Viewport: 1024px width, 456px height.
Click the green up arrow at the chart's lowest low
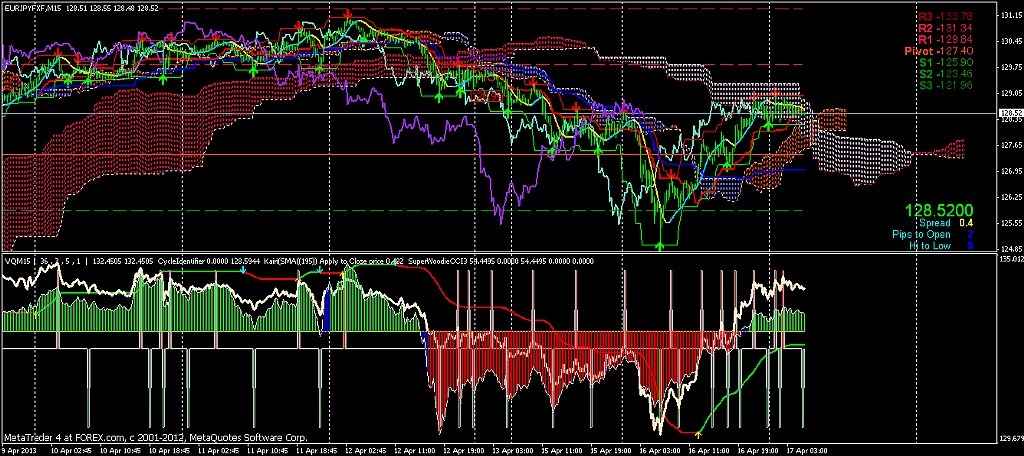[659, 246]
